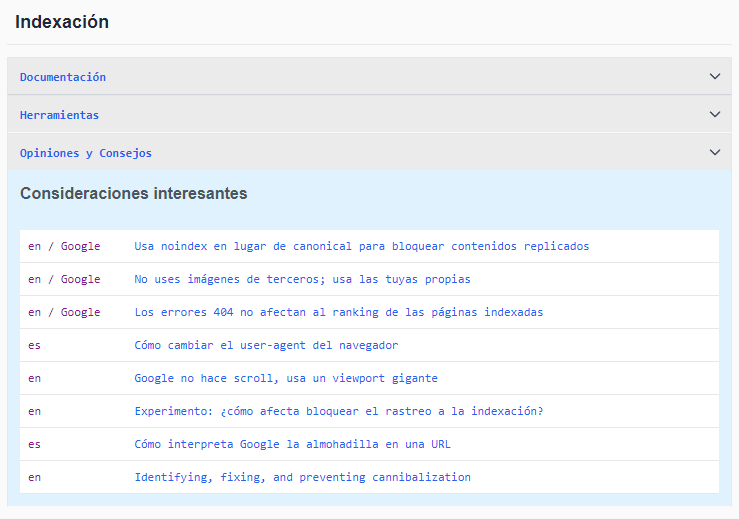This screenshot has width=739, height=519.
Task: Click 'es' label in almohadilla row
Action: (x=34, y=444)
